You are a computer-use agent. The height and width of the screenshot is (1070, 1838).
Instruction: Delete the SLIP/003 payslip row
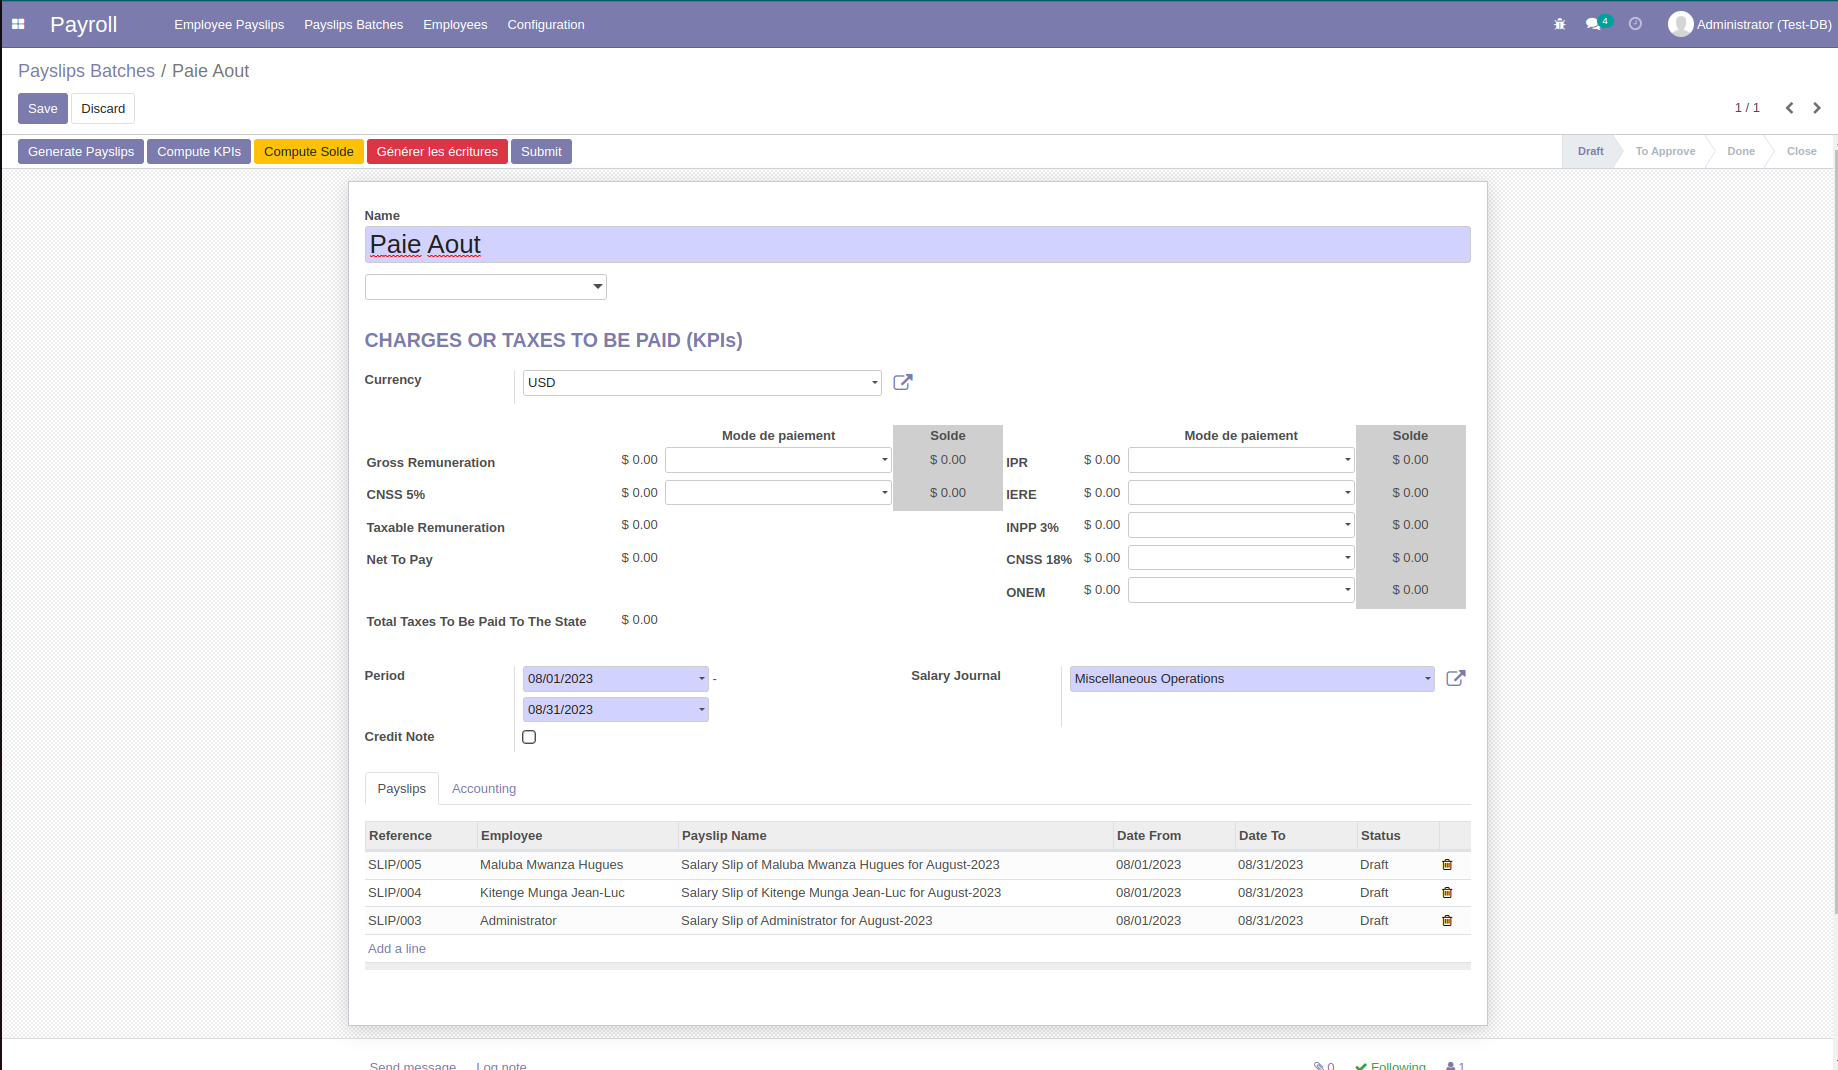coord(1446,921)
